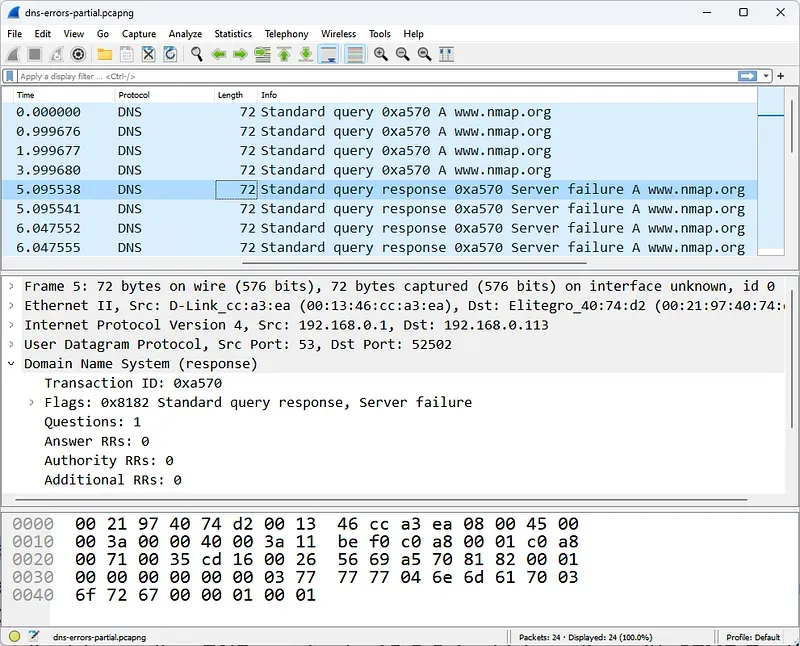
Task: Open the View menu
Action: (73, 34)
